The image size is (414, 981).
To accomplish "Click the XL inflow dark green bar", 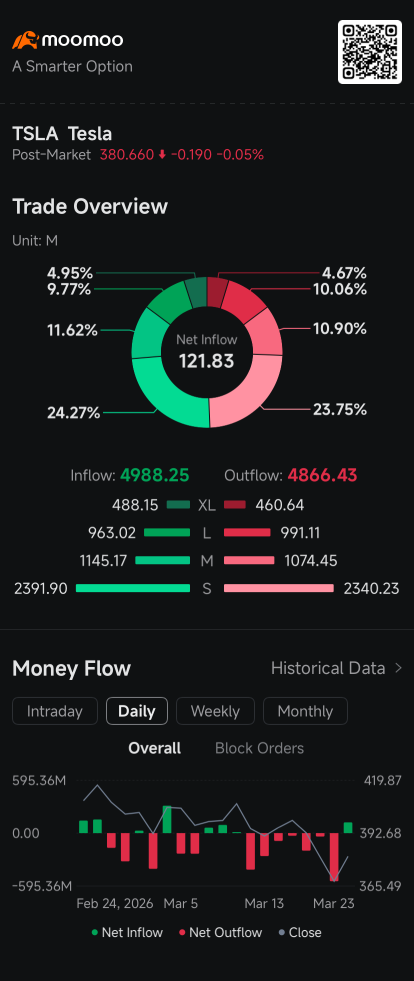I will tap(178, 505).
